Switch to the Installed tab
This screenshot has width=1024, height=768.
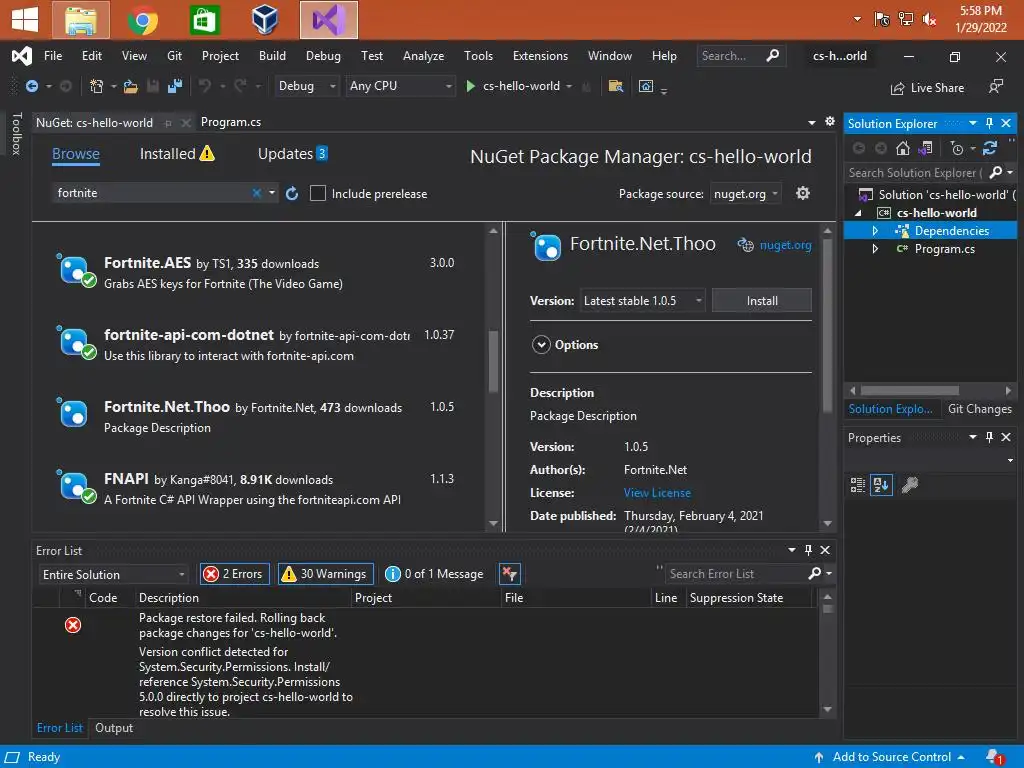point(177,154)
